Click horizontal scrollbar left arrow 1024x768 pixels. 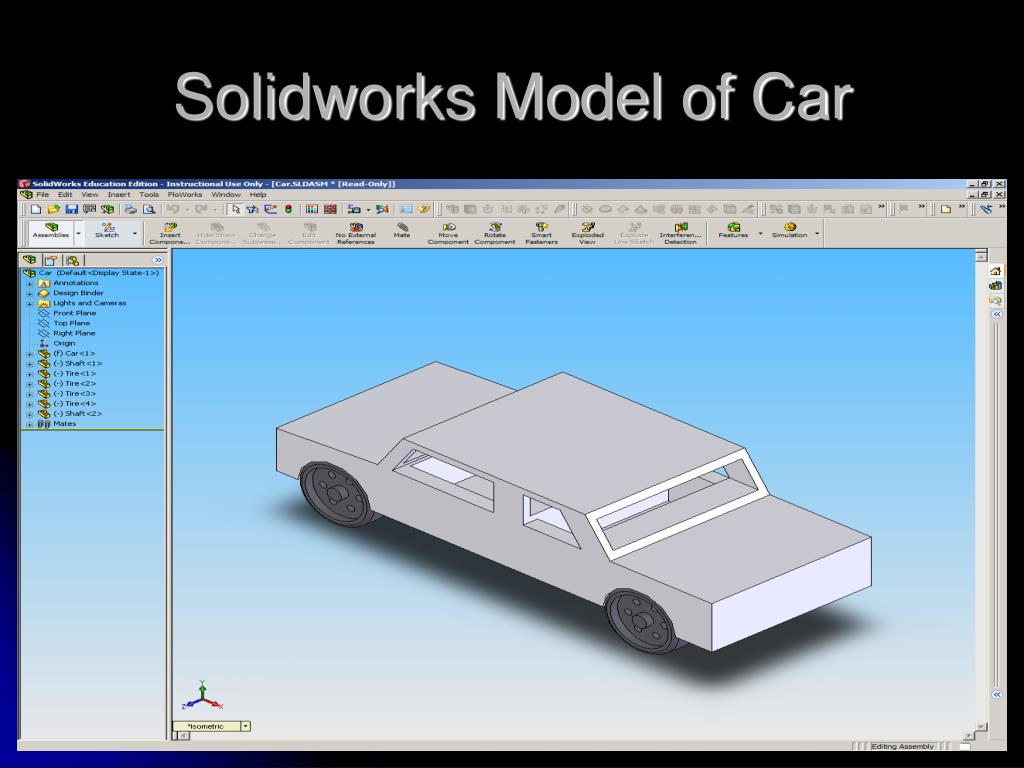coord(184,736)
